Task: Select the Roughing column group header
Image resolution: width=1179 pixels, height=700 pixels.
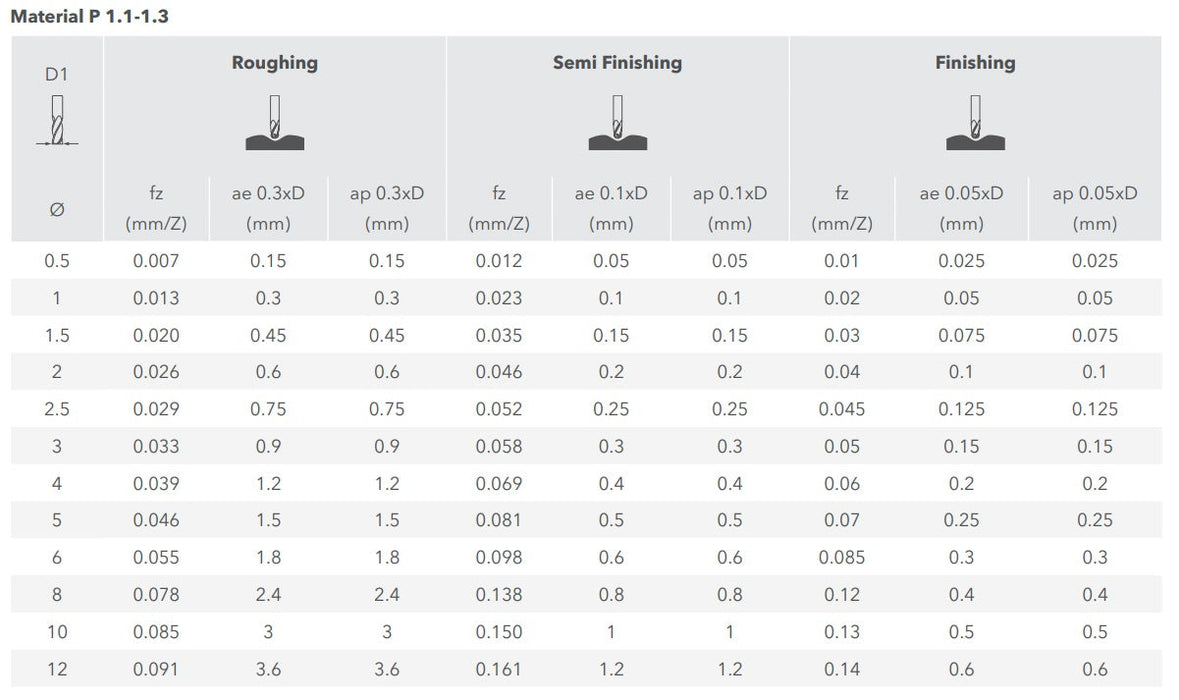Action: [x=274, y=63]
